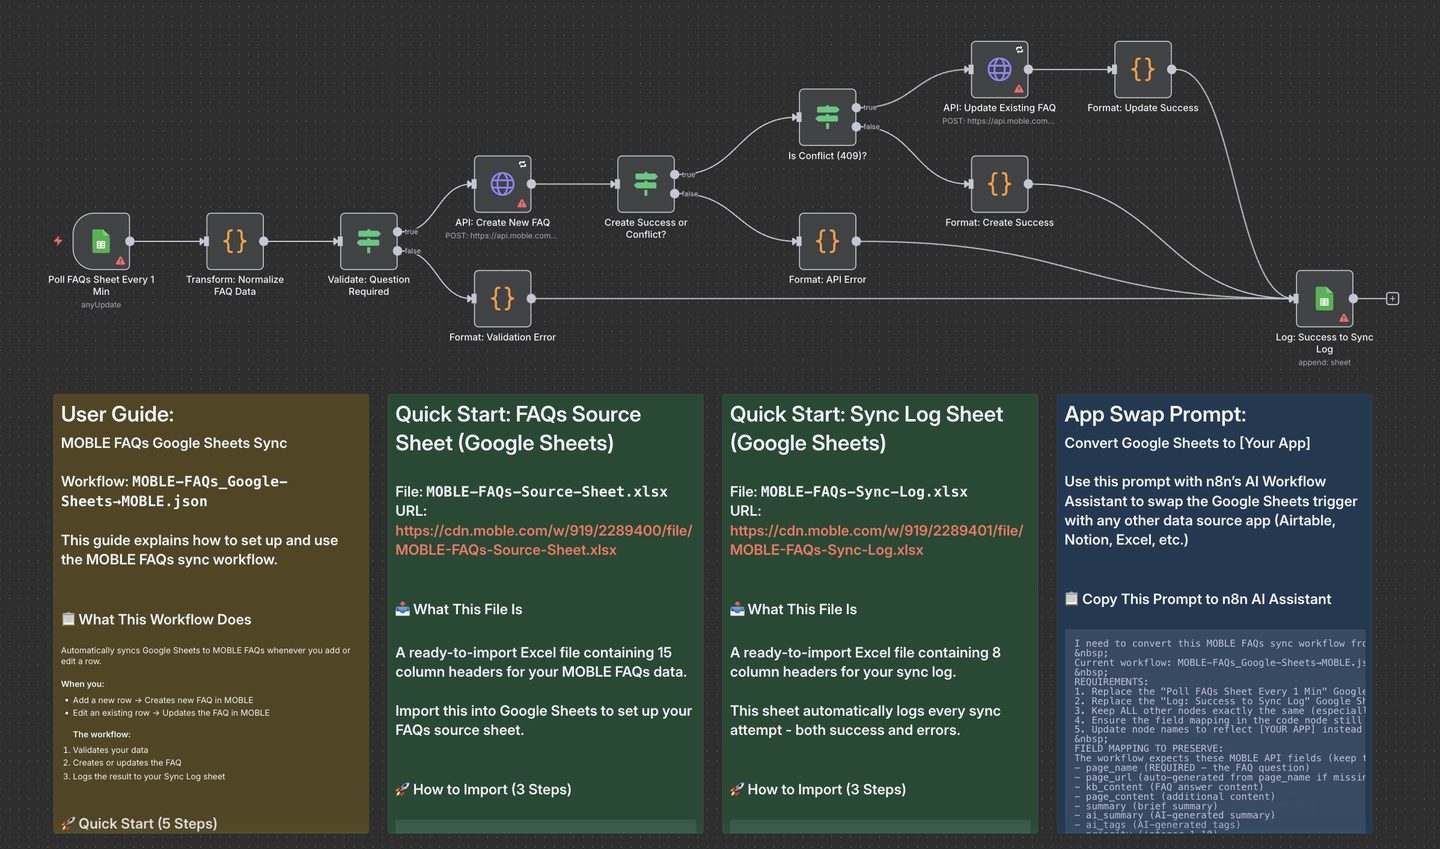This screenshot has height=849, width=1440.
Task: Click the prompt code block in App Swap note
Action: coord(1215,730)
